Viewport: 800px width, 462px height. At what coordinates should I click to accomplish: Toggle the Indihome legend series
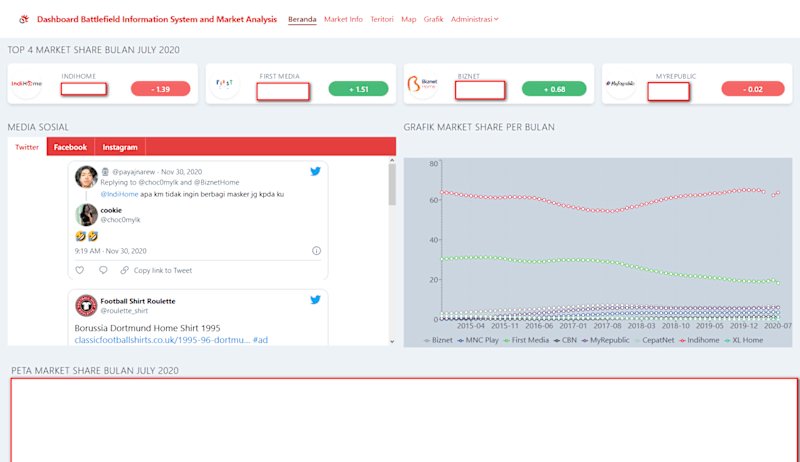point(699,340)
